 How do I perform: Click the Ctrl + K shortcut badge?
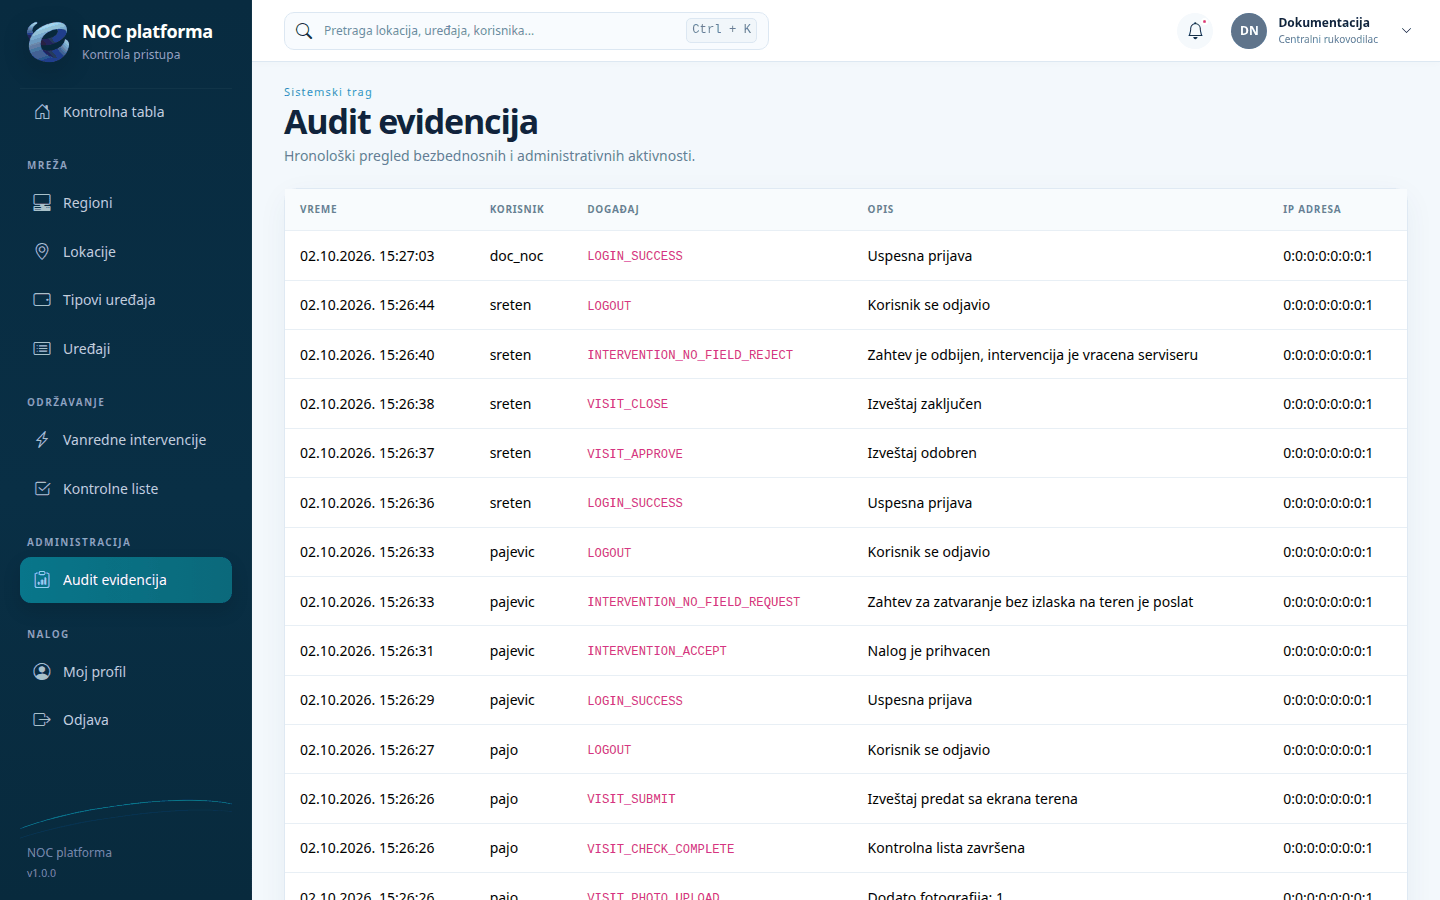721,30
